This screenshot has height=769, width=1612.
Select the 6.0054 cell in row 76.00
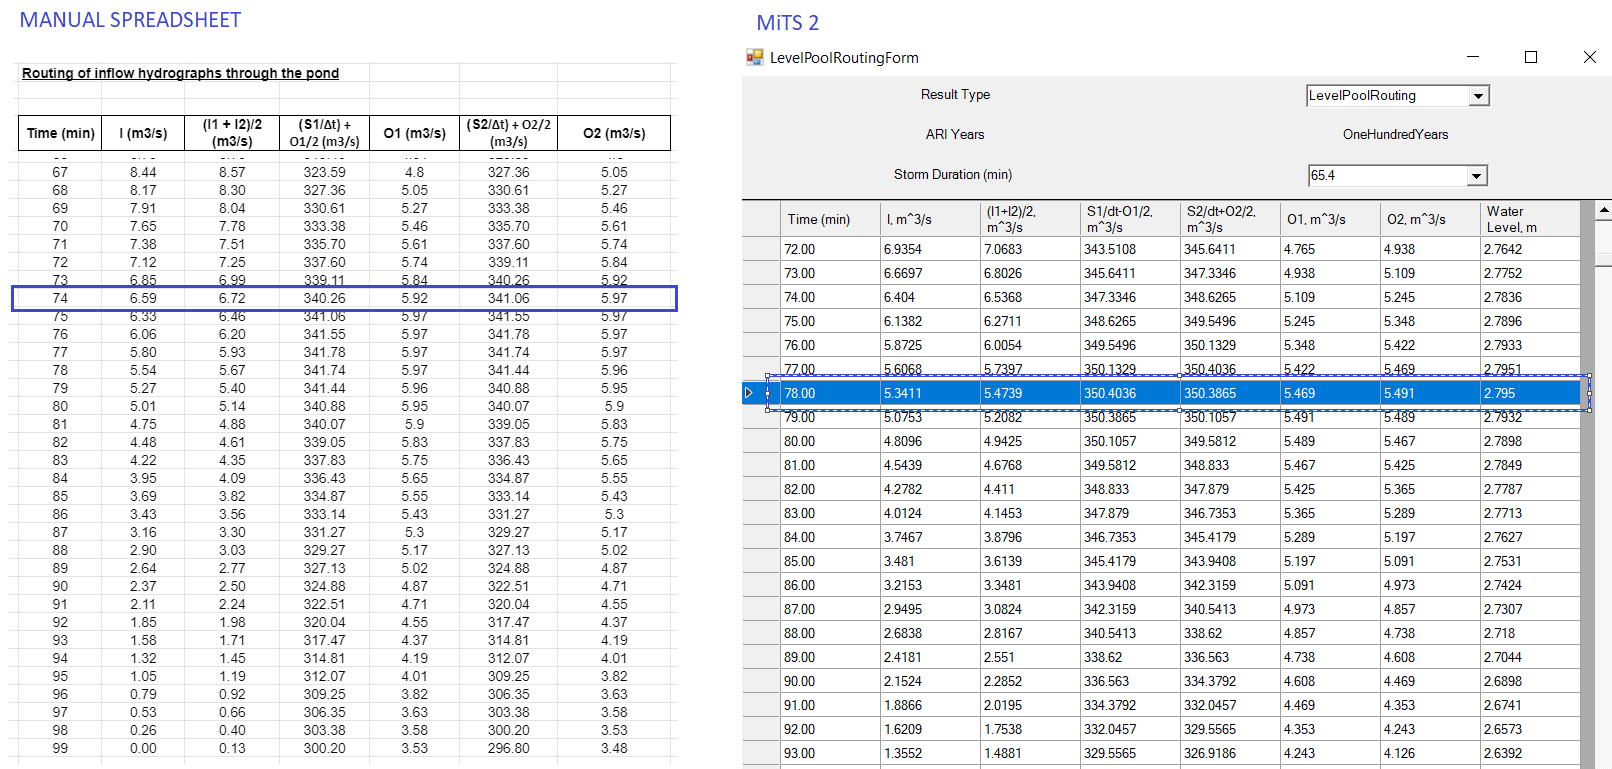[x=1030, y=345]
